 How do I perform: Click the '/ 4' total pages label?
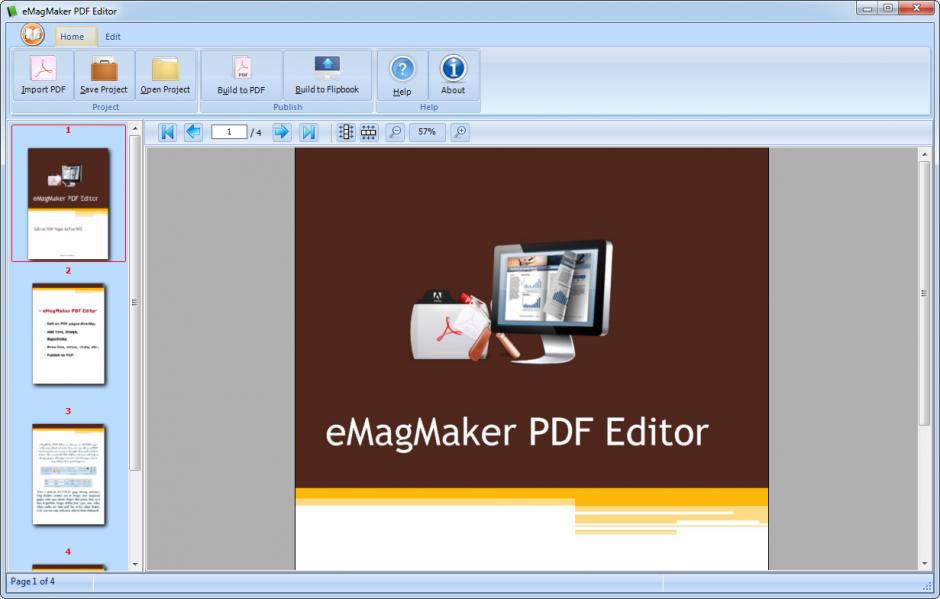[256, 133]
